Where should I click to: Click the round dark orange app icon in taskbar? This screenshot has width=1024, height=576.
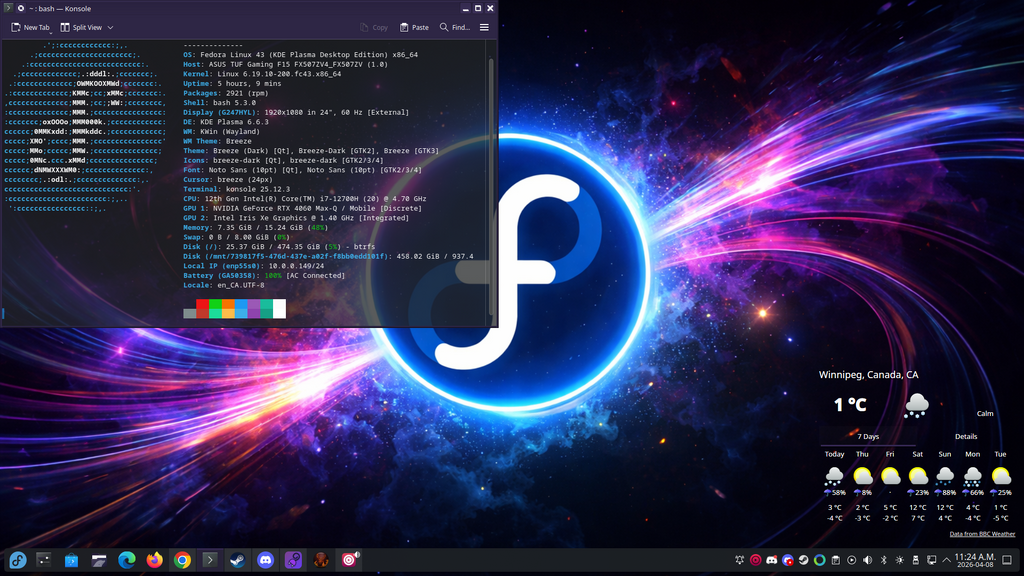(321, 560)
